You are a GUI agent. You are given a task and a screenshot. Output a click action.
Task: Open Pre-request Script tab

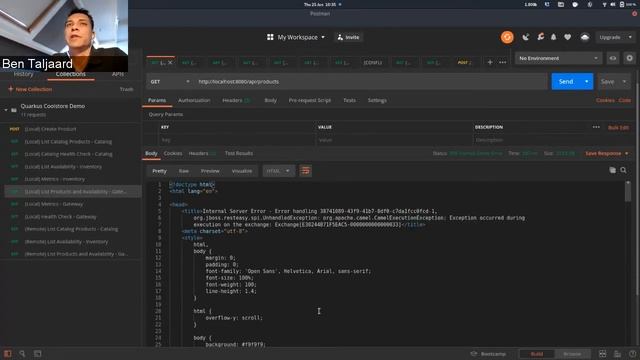[x=310, y=100]
